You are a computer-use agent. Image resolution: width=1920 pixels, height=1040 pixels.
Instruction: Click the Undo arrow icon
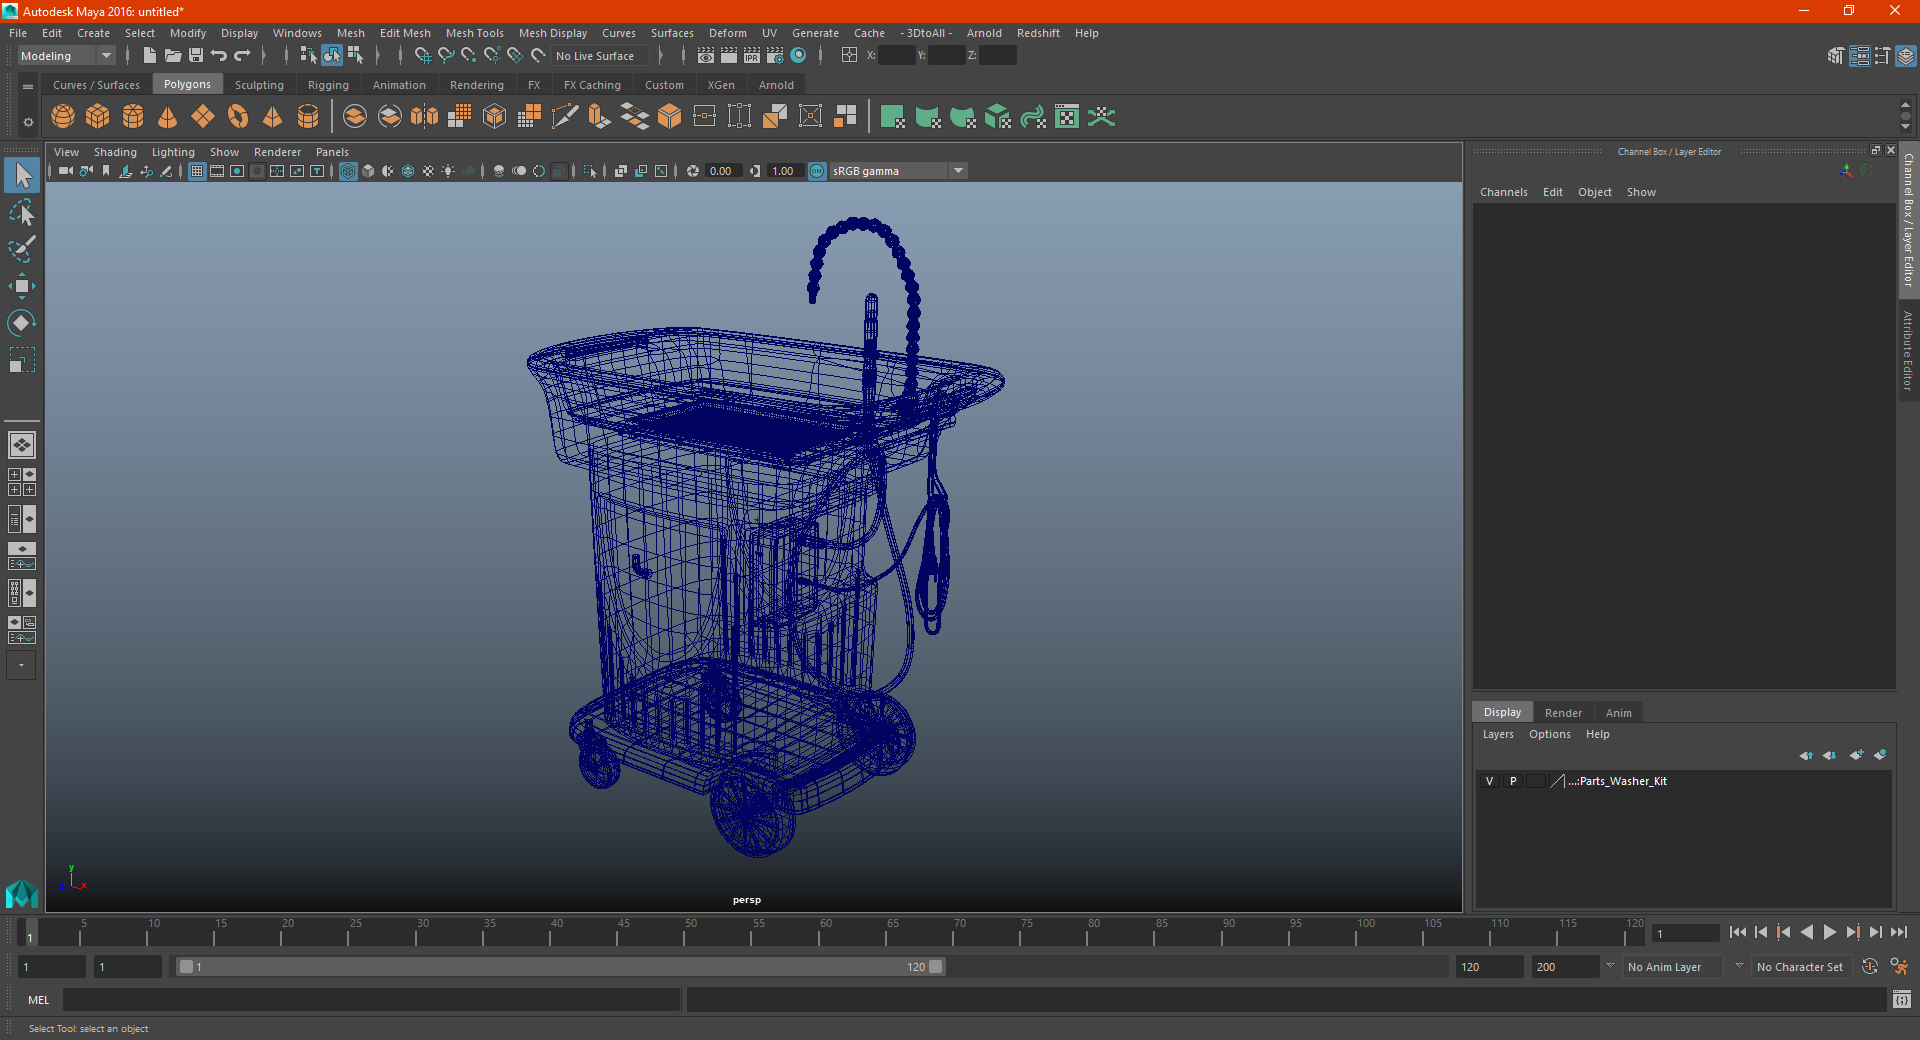coord(219,56)
